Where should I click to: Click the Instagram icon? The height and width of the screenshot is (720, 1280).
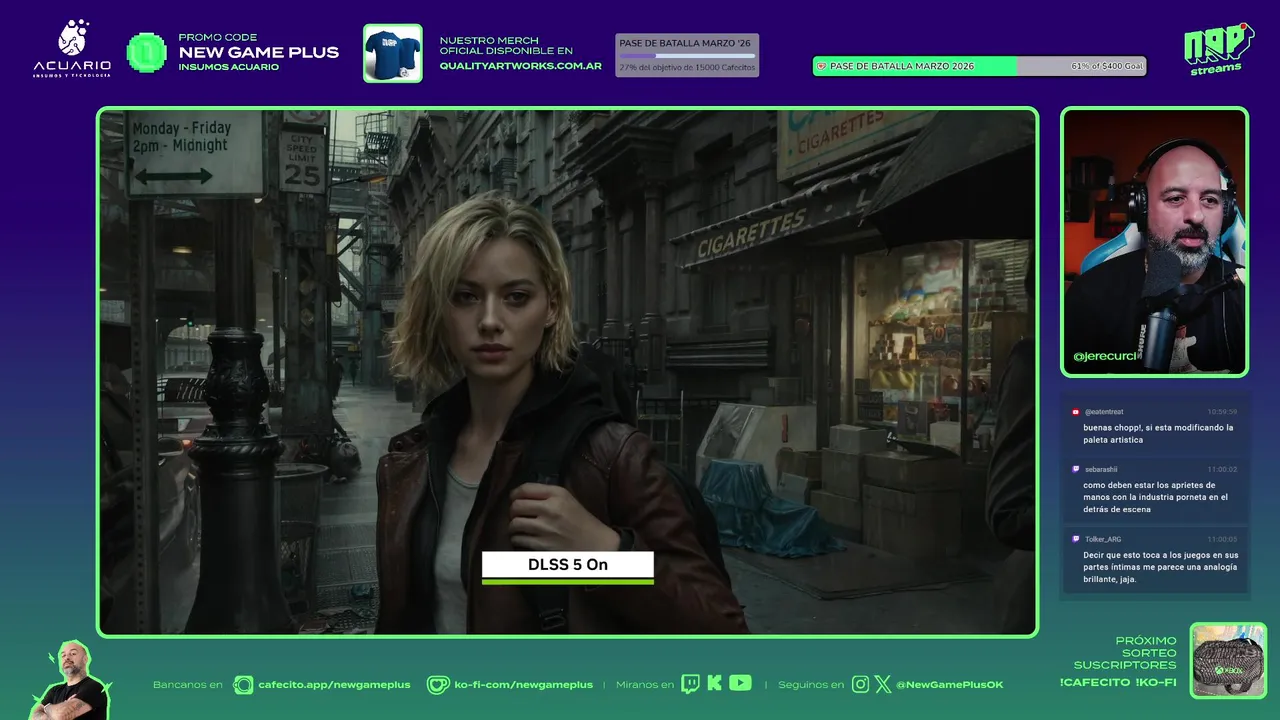[x=860, y=685]
